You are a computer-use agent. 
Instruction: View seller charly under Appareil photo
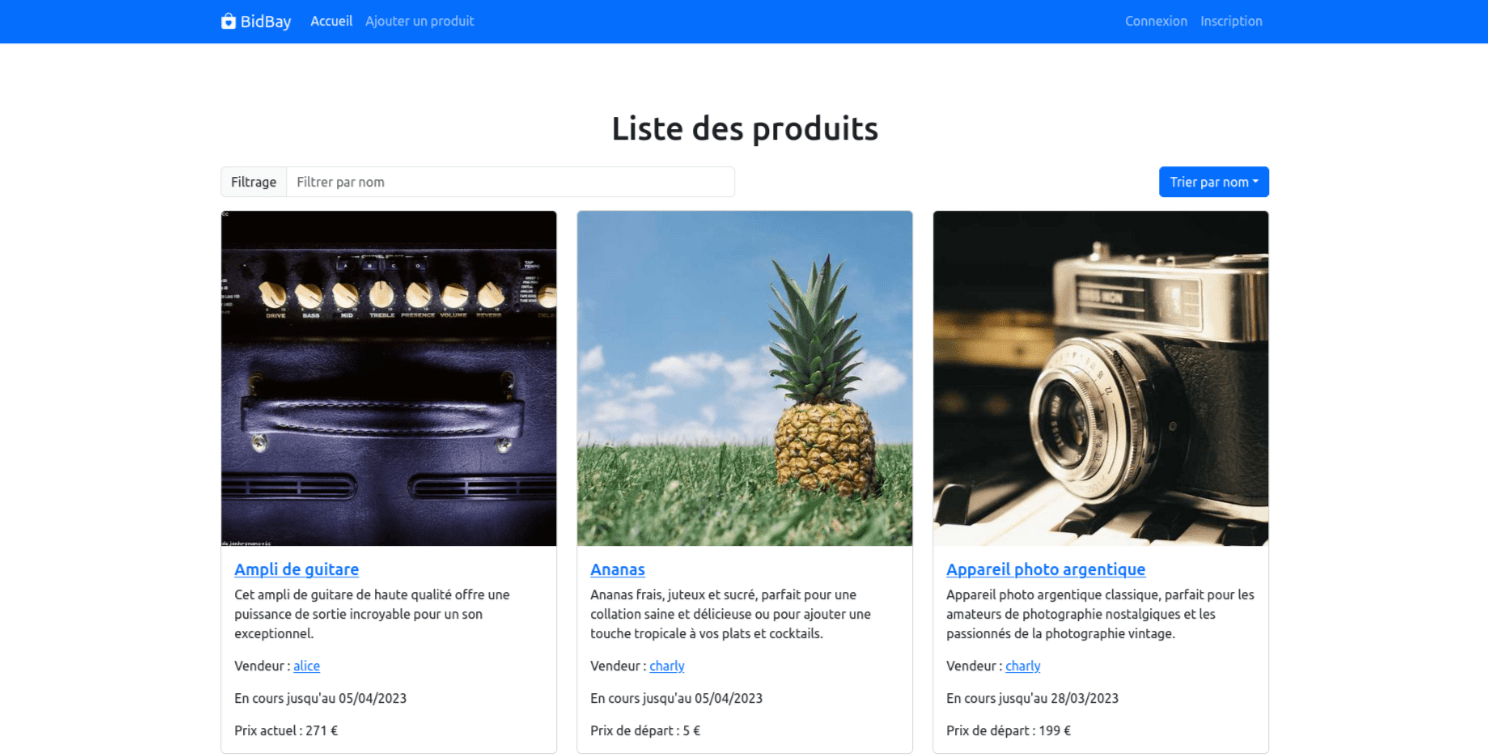pos(1023,666)
